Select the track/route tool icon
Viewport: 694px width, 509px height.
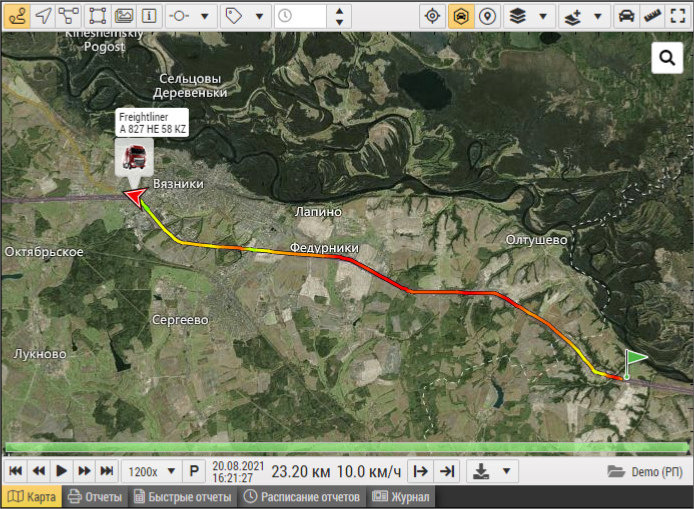(17, 16)
